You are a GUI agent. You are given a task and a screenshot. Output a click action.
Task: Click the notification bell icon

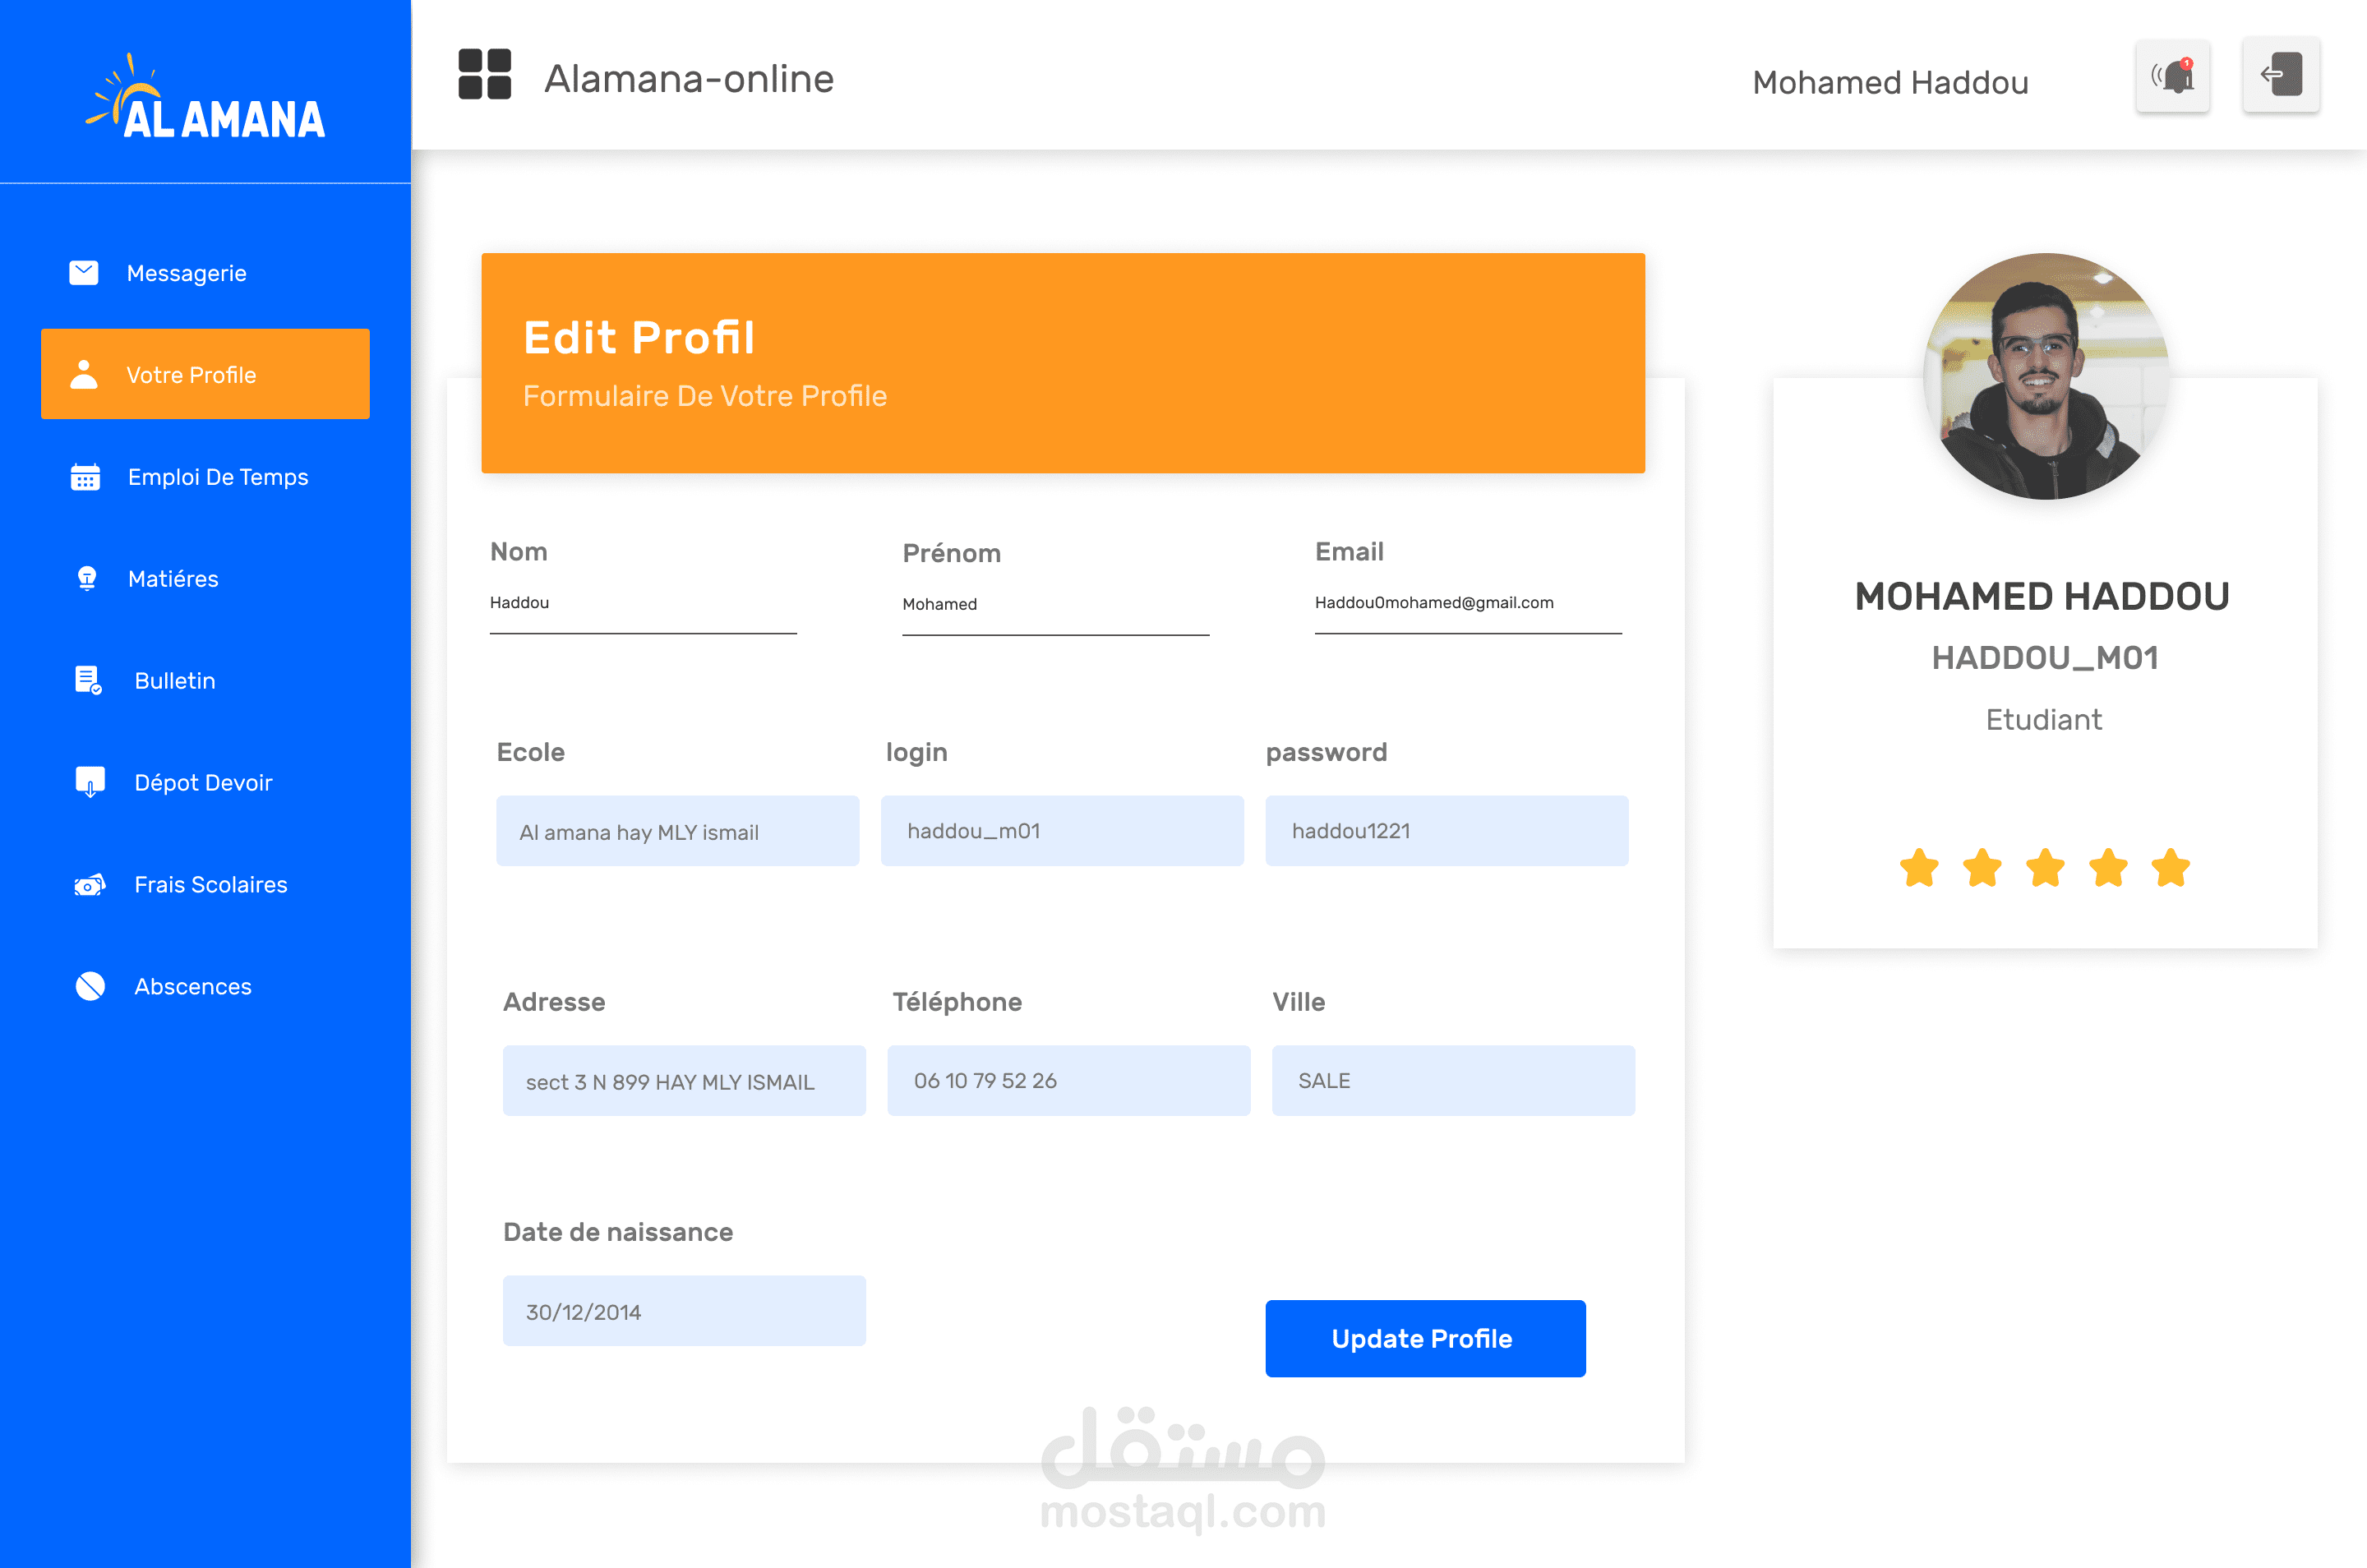coord(2173,77)
